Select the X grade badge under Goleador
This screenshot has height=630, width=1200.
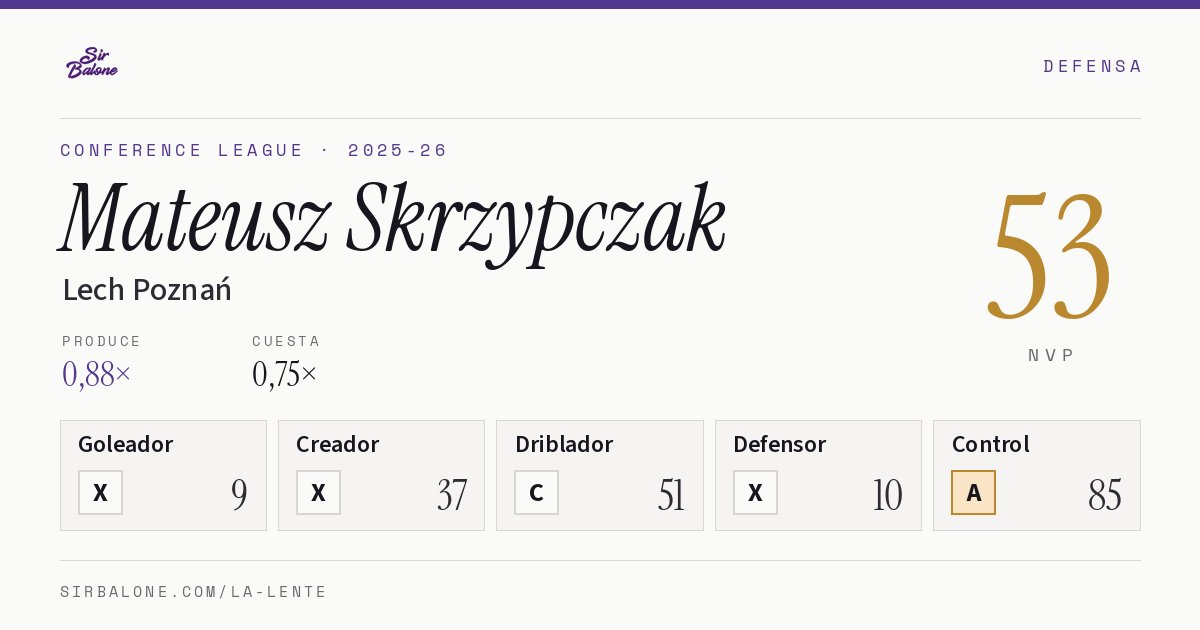[x=101, y=493]
